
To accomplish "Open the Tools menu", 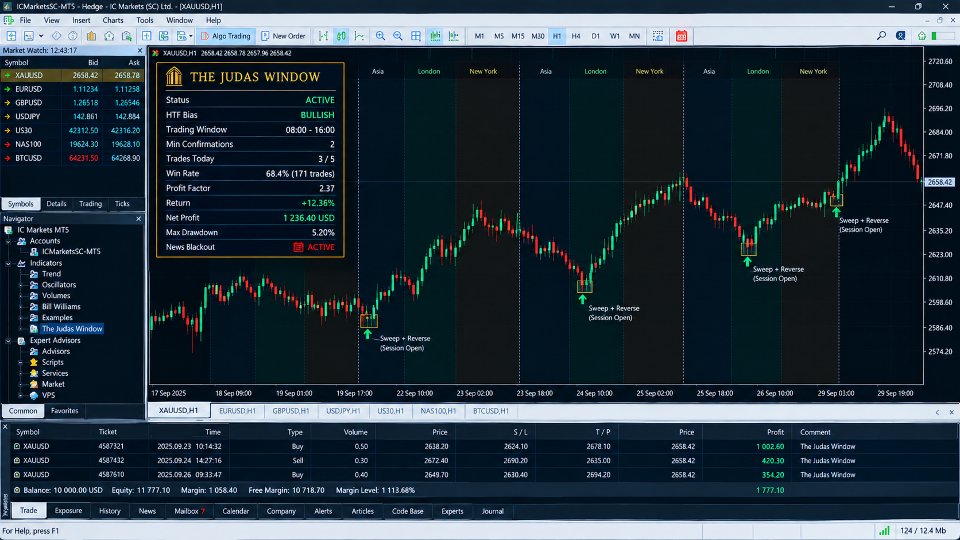I will (144, 20).
